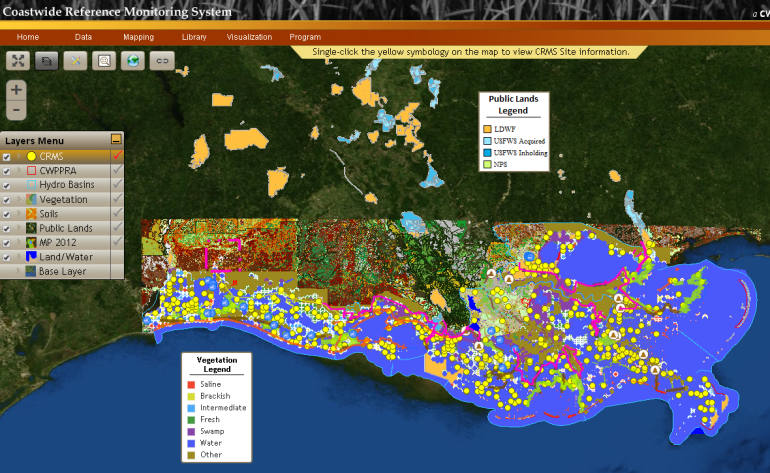770x473 pixels.
Task: Click the orange LDWF legend swatch
Action: 487,129
